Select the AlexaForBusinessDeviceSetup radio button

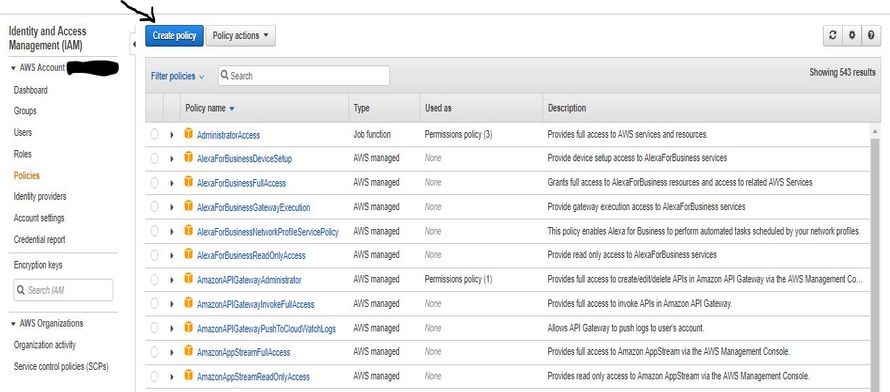(x=154, y=159)
